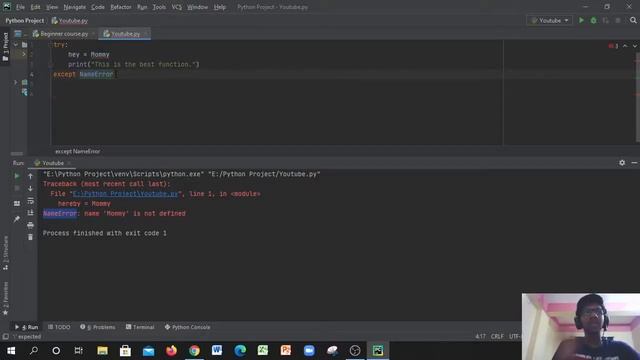The width and height of the screenshot is (640, 360).
Task: Click the Restore Layout icon in Run panel
Action: coord(17,203)
